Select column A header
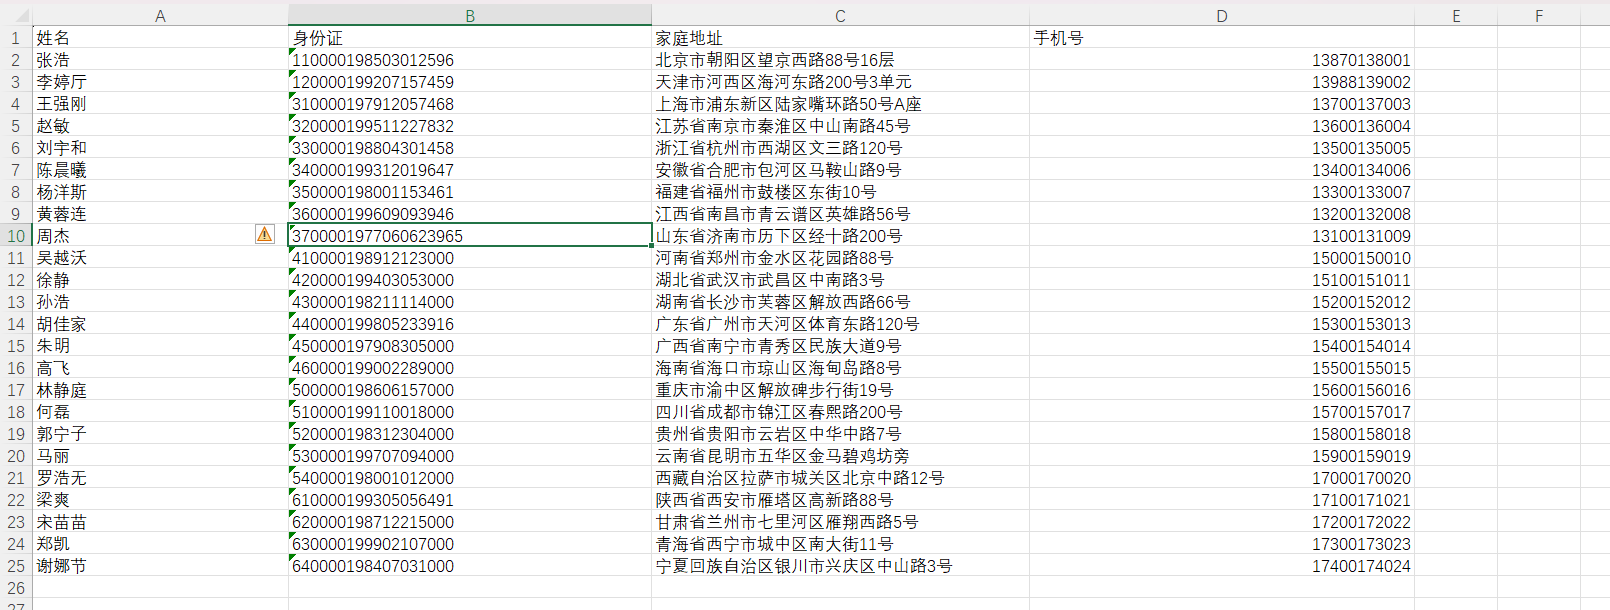Image resolution: width=1610 pixels, height=610 pixels. pyautogui.click(x=160, y=16)
